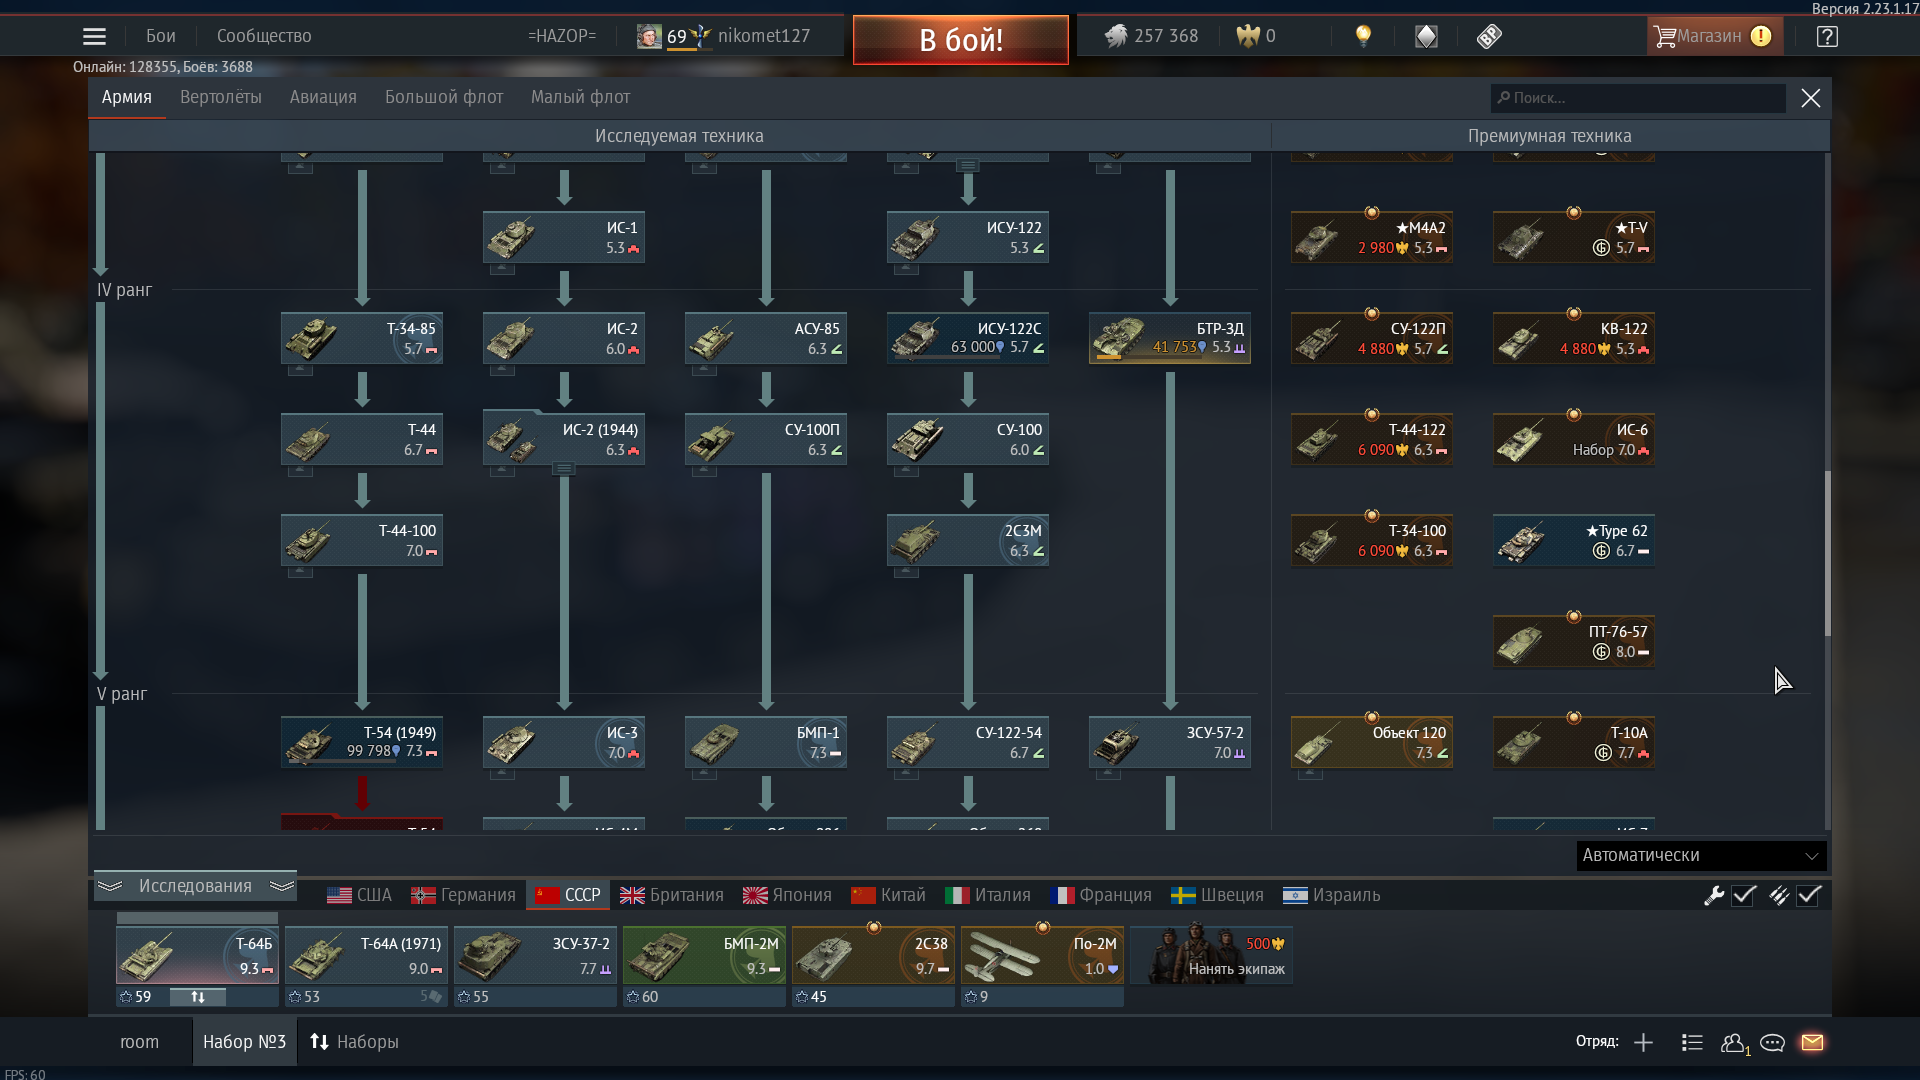
Task: Expand arrow under Объект 120 card
Action: point(1310,774)
